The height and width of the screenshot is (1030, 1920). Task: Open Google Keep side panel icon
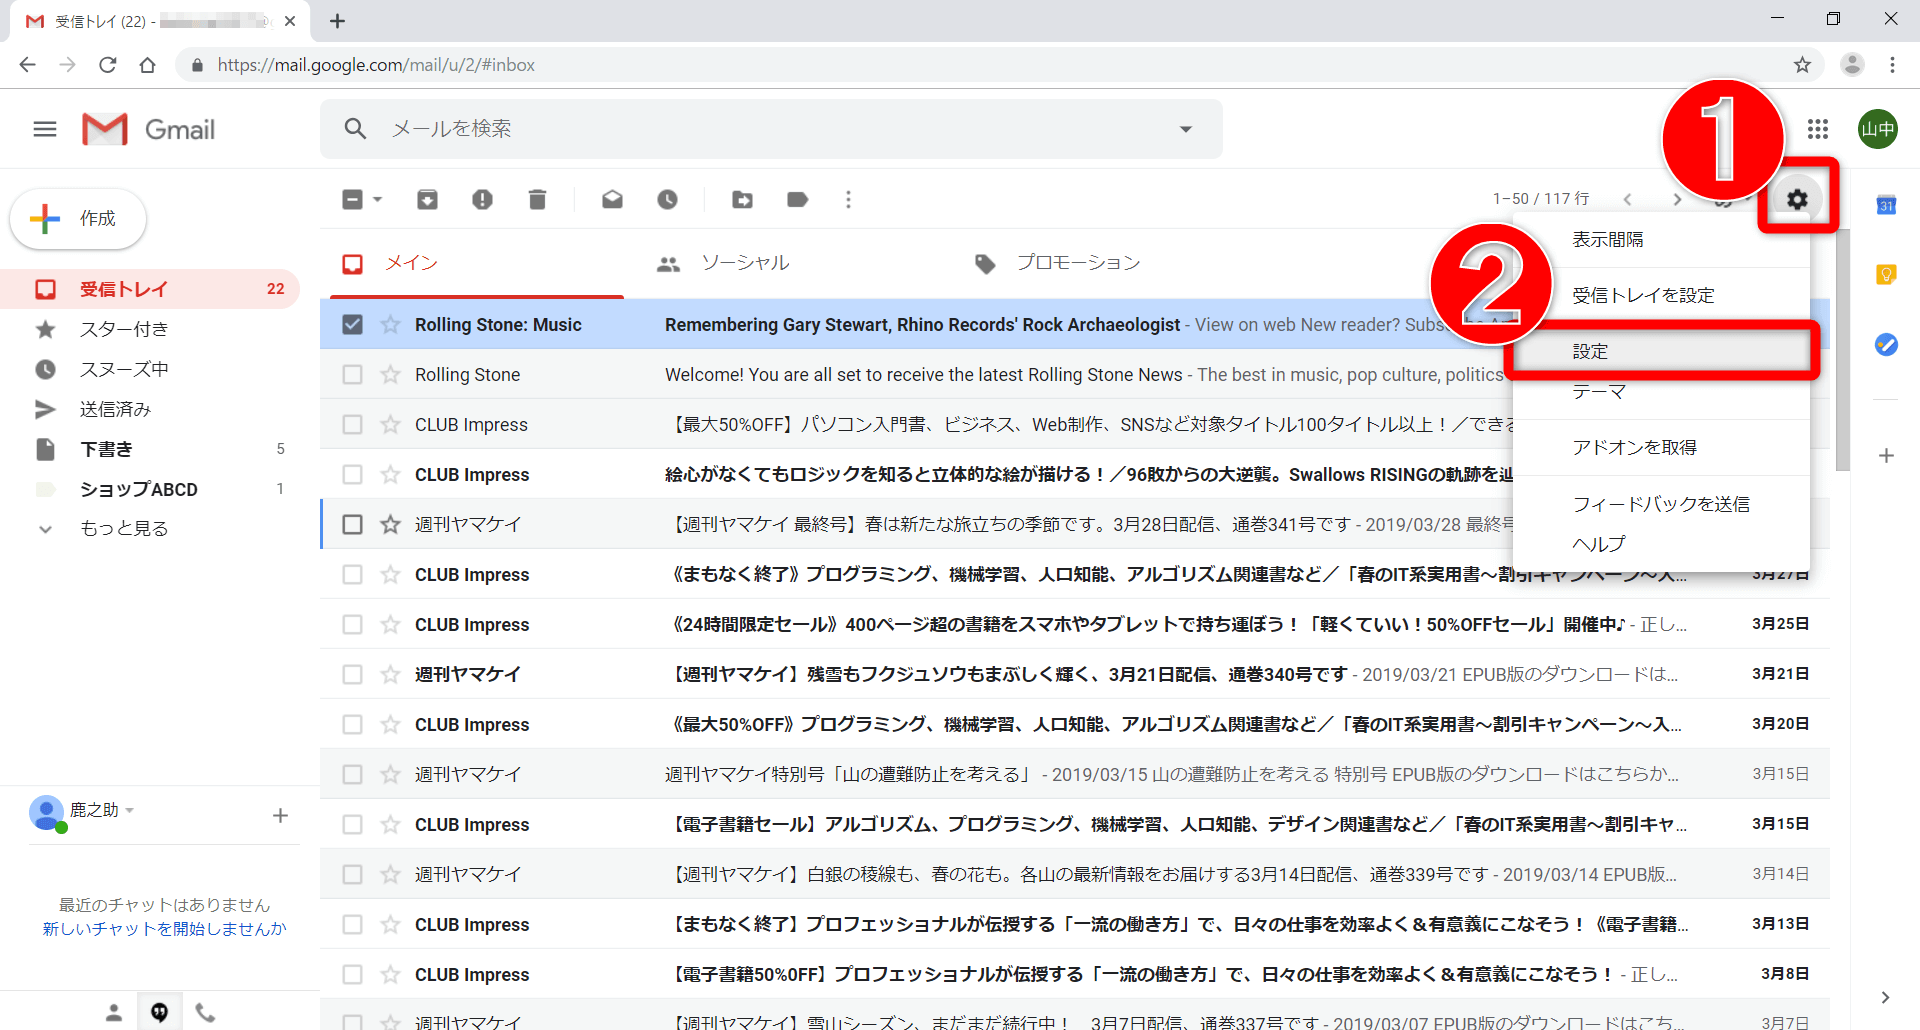(x=1886, y=275)
